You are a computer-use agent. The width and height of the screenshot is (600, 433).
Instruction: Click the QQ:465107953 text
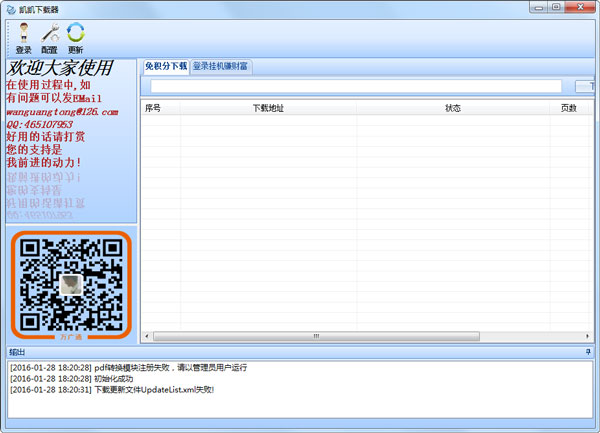39,124
